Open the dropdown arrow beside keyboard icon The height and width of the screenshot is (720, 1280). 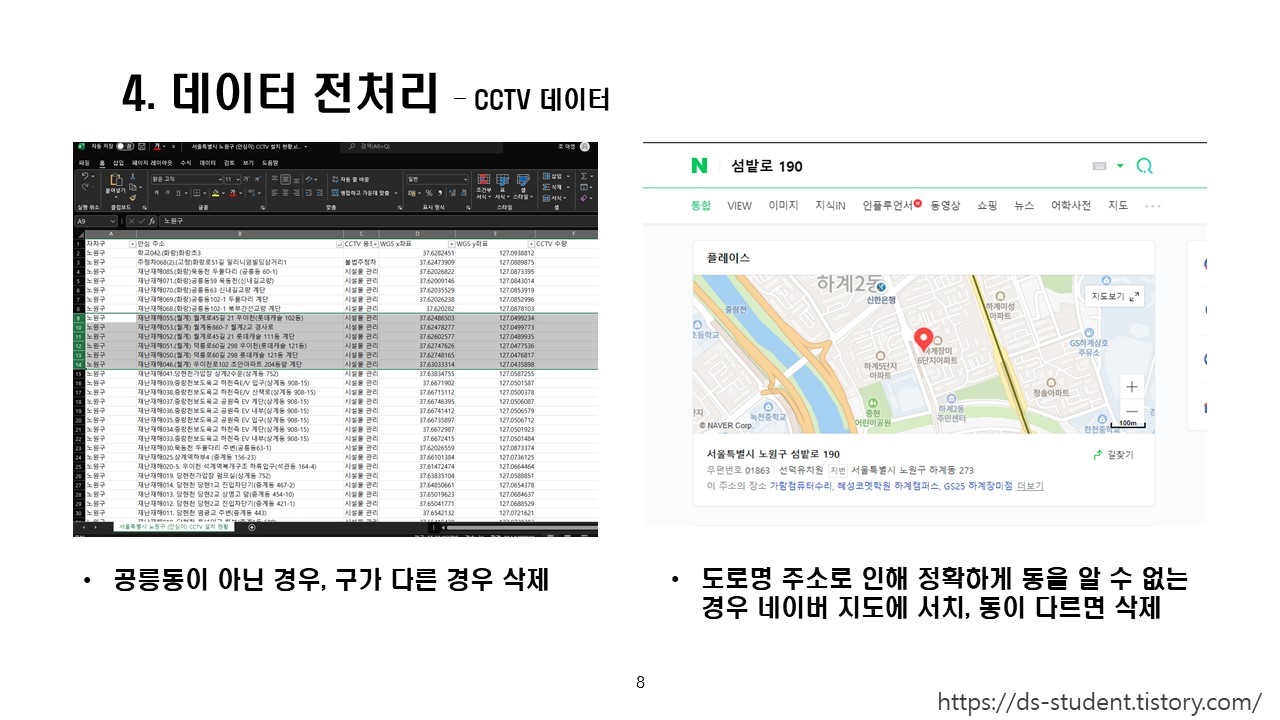point(1120,166)
